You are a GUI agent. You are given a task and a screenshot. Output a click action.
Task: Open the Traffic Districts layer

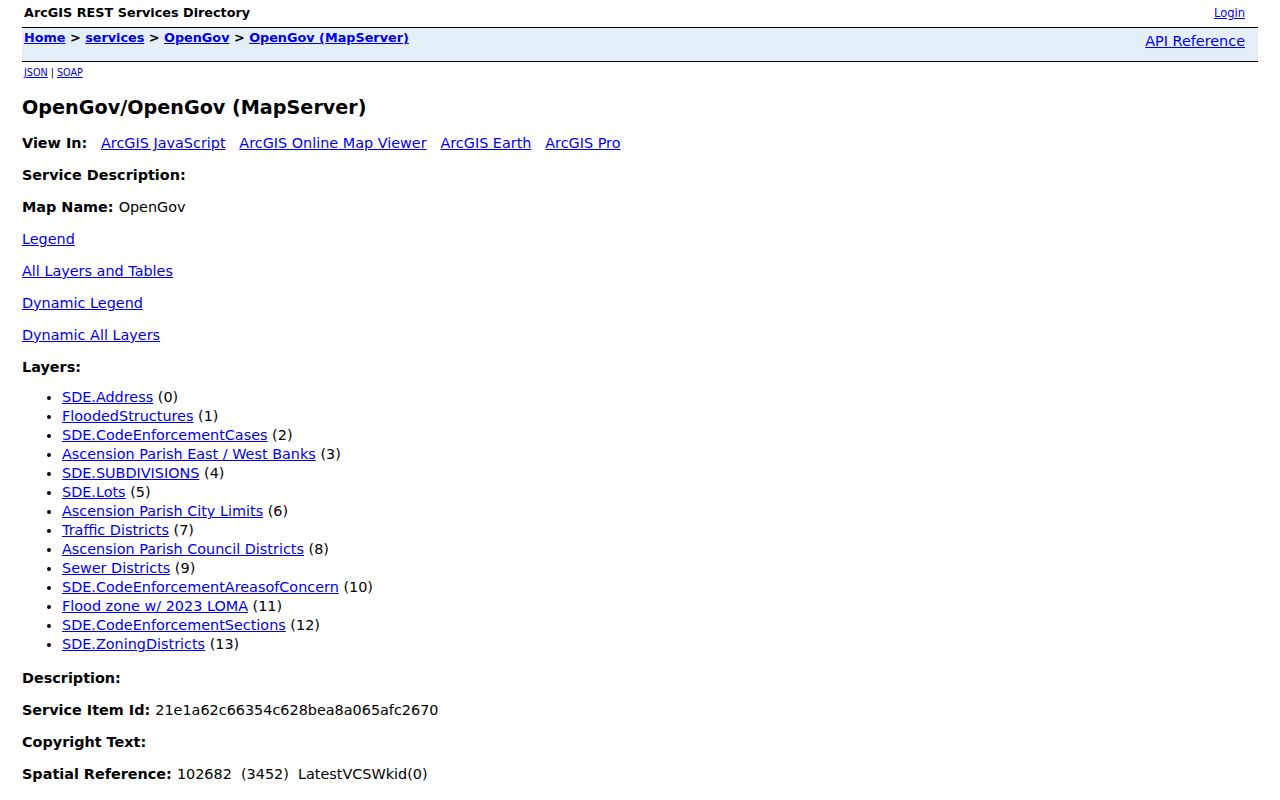[x=115, y=530]
